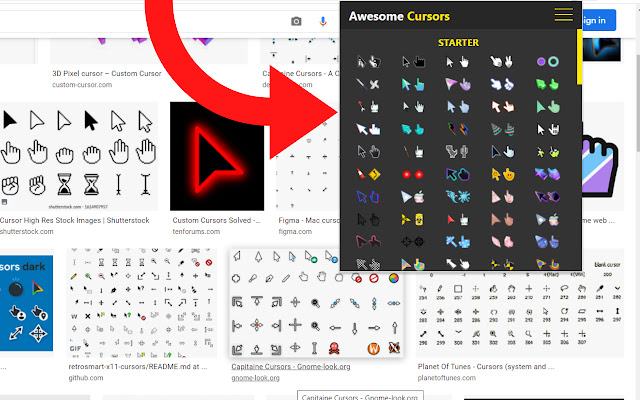Pick the yellow smiley face cursor pack

point(502,174)
